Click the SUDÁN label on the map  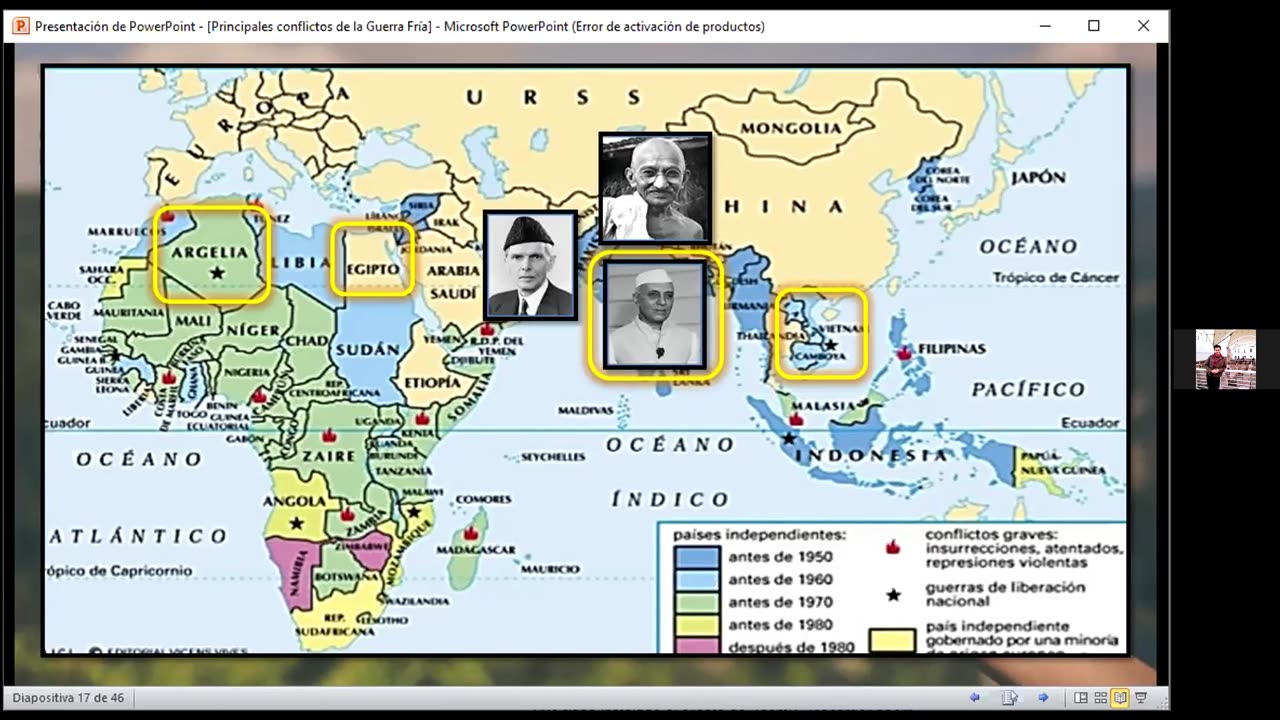point(368,350)
